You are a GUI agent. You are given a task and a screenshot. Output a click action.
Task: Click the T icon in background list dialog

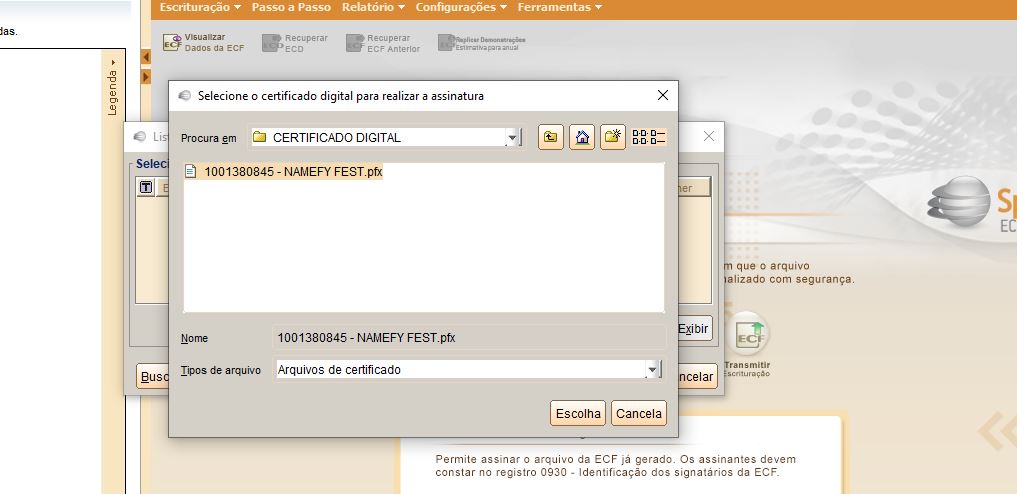(146, 187)
